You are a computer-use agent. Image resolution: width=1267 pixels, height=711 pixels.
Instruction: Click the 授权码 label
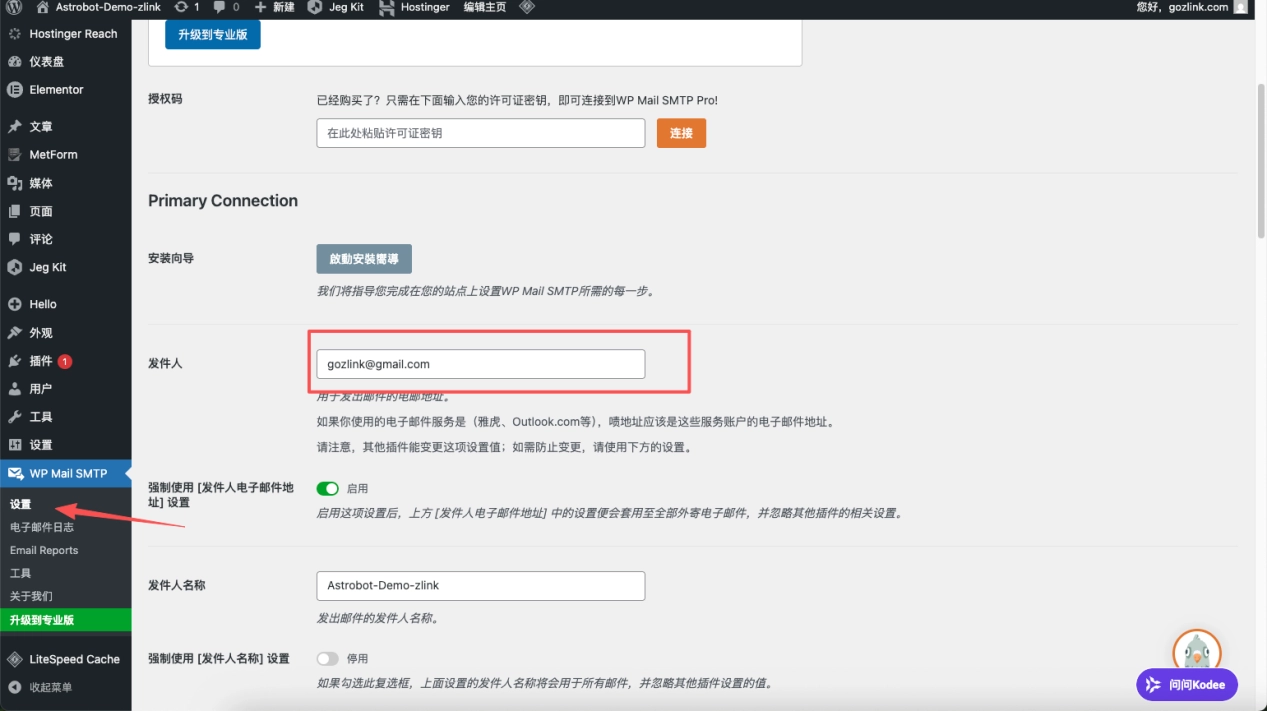(x=165, y=99)
